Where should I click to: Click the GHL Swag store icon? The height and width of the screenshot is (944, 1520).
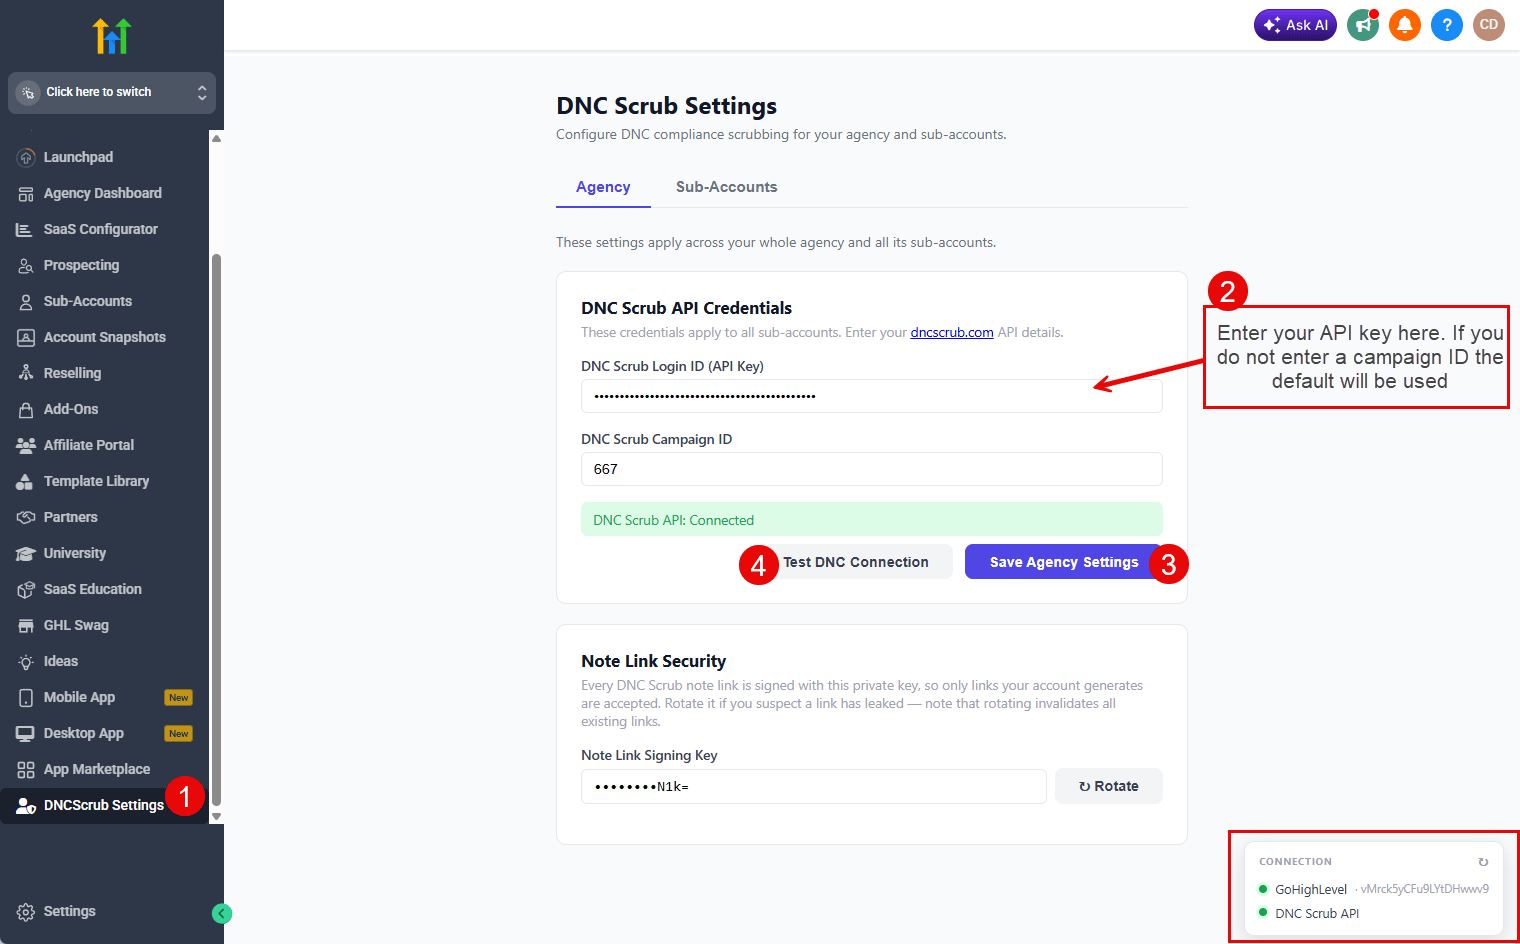[26, 625]
